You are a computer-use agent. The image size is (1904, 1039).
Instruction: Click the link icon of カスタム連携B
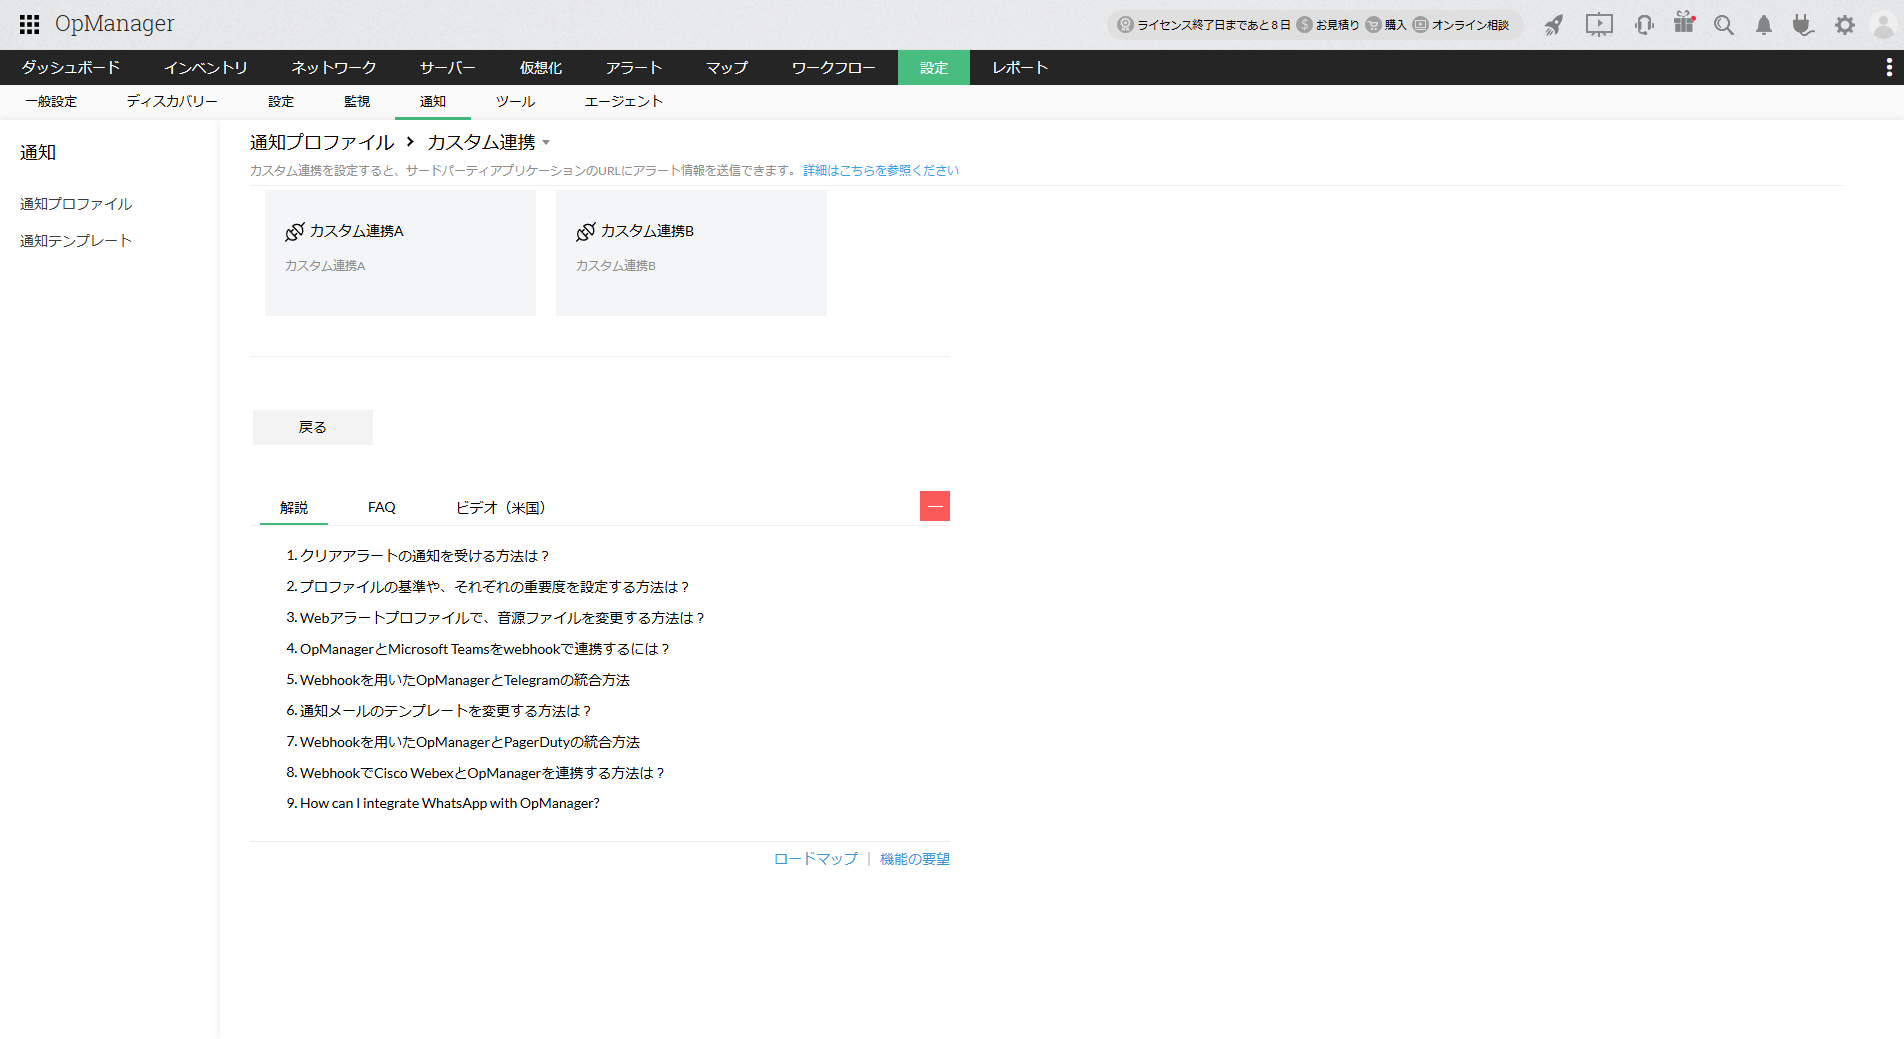click(586, 232)
